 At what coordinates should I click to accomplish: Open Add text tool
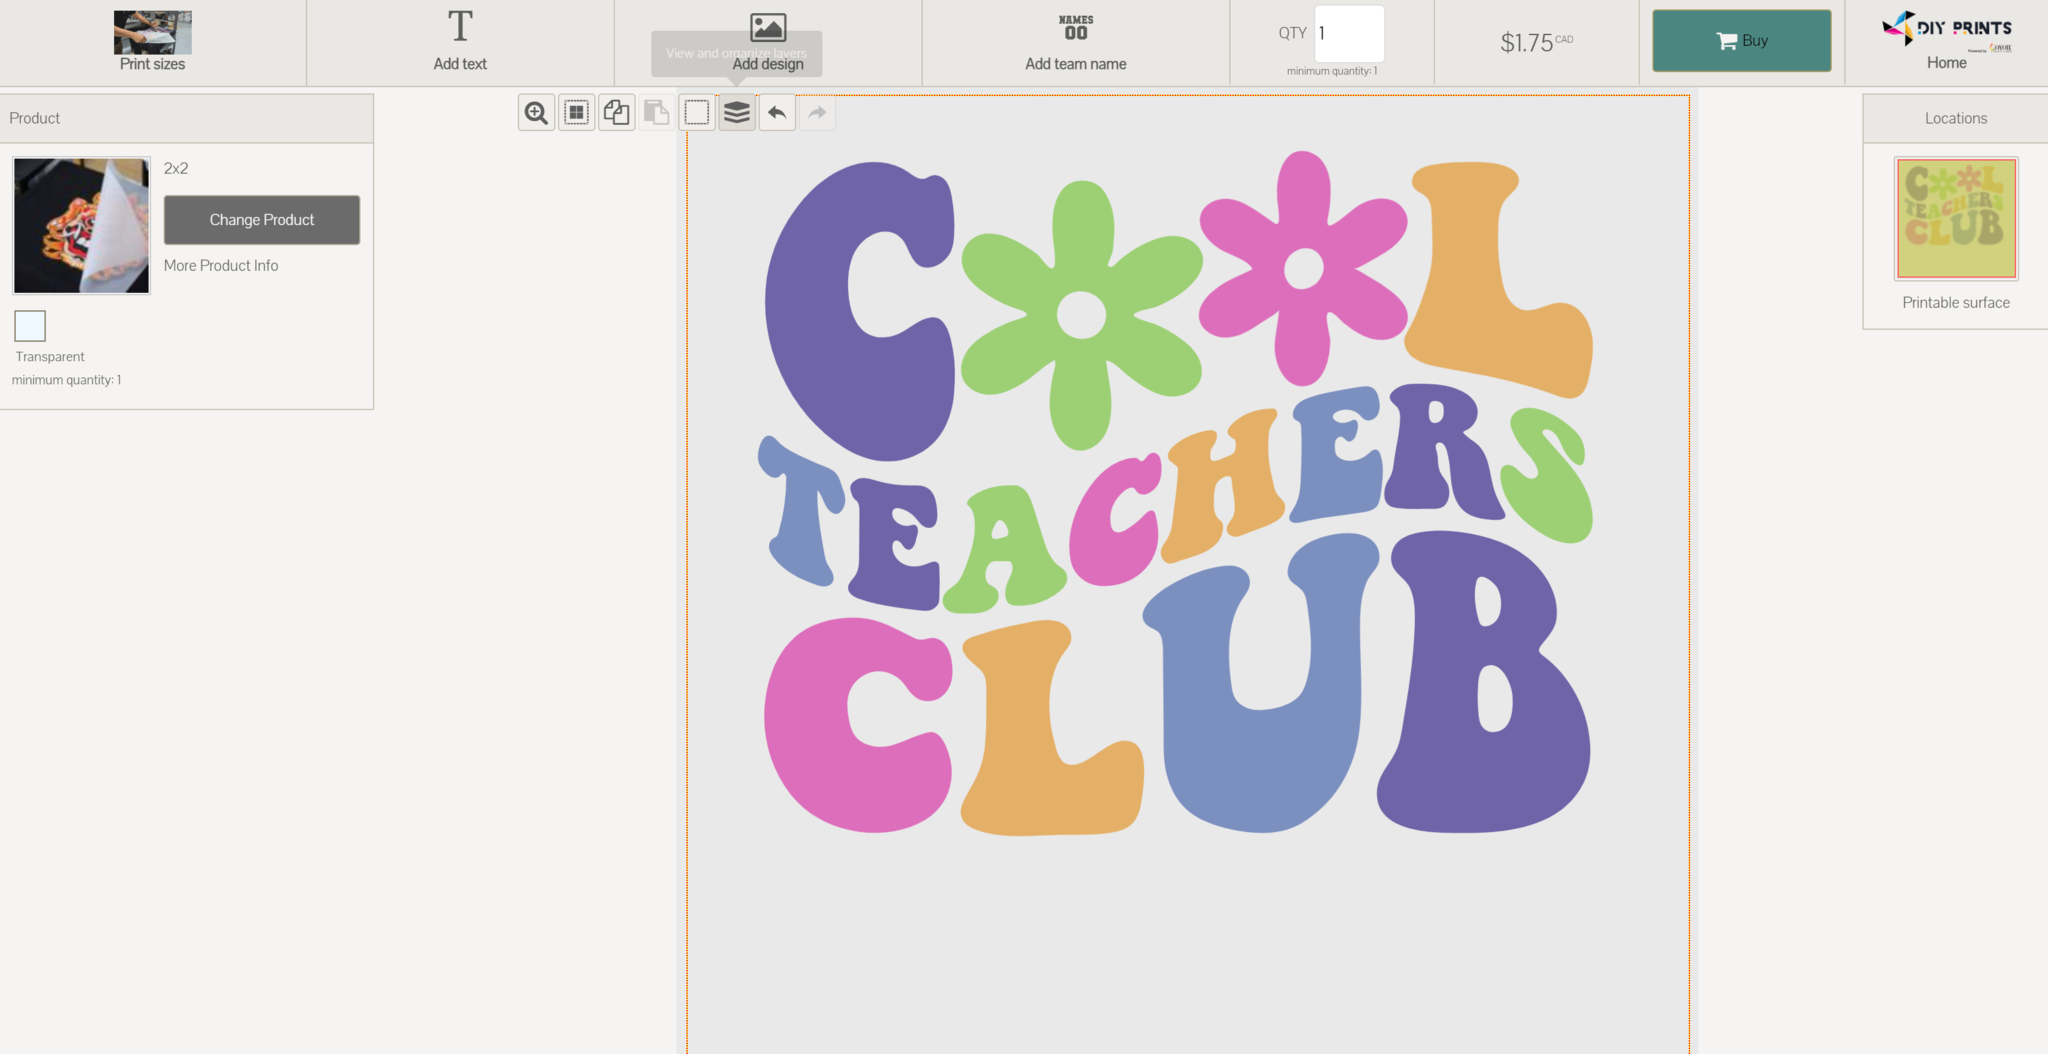point(460,42)
